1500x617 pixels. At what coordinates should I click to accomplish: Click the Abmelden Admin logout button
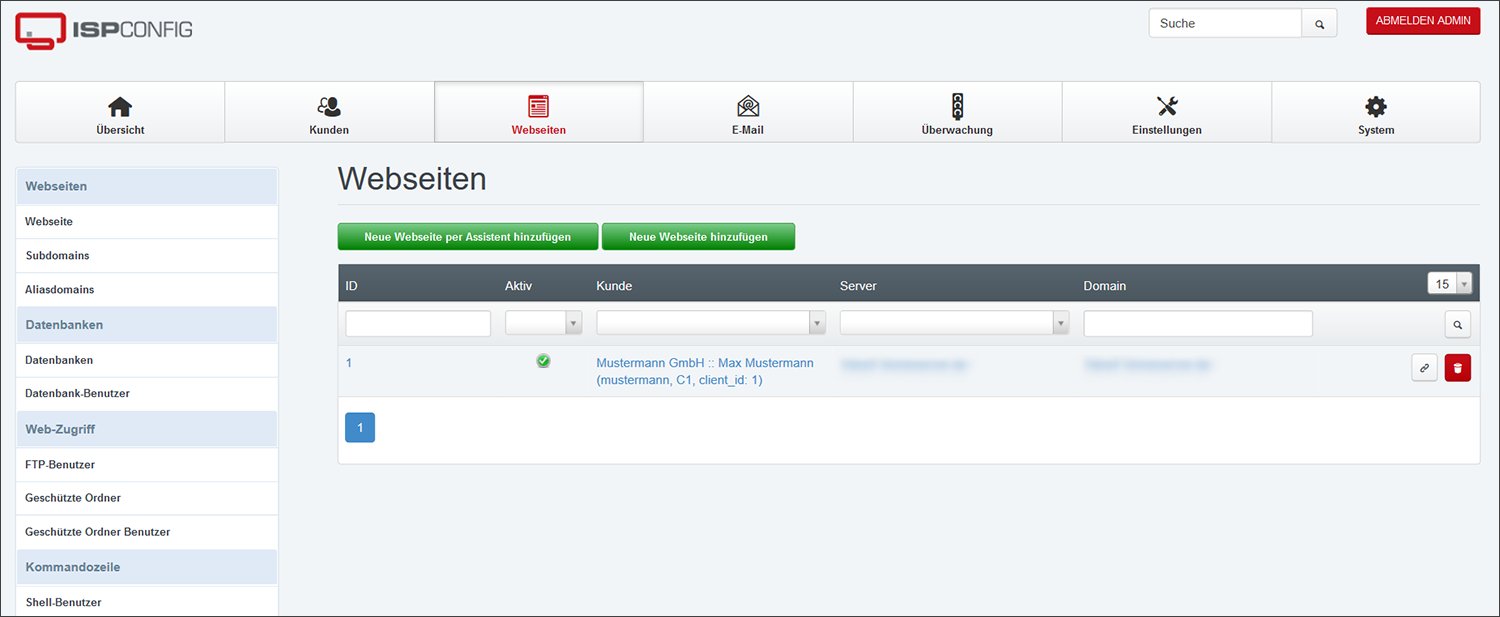[x=1423, y=21]
